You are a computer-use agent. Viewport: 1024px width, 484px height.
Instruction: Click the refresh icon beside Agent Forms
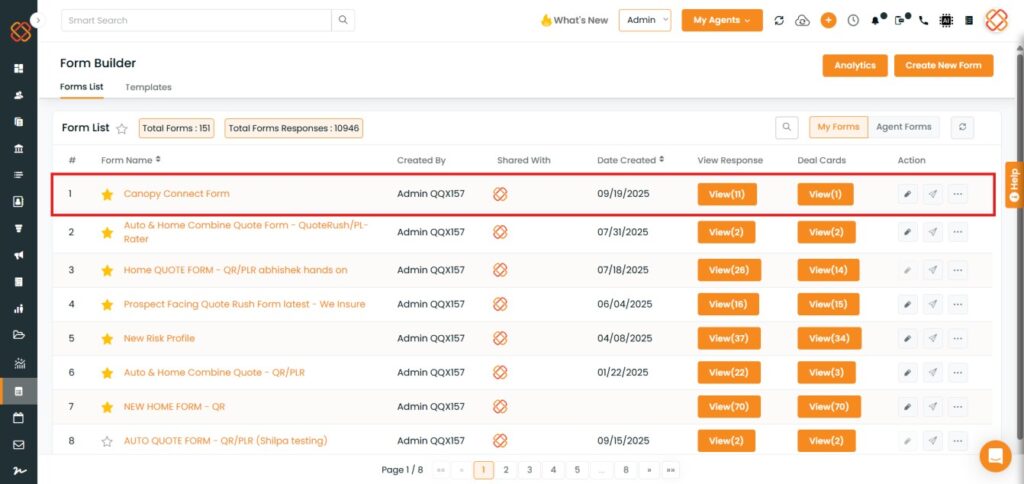[x=962, y=127]
